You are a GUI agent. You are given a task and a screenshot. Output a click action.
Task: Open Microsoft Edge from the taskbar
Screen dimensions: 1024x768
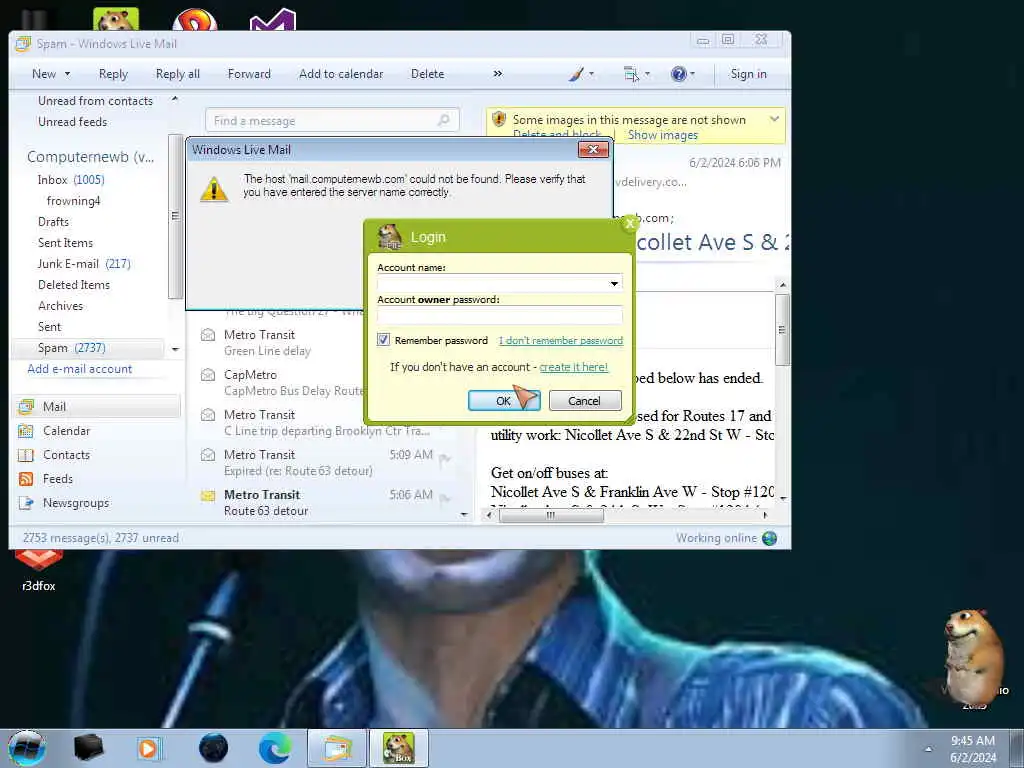(x=275, y=748)
